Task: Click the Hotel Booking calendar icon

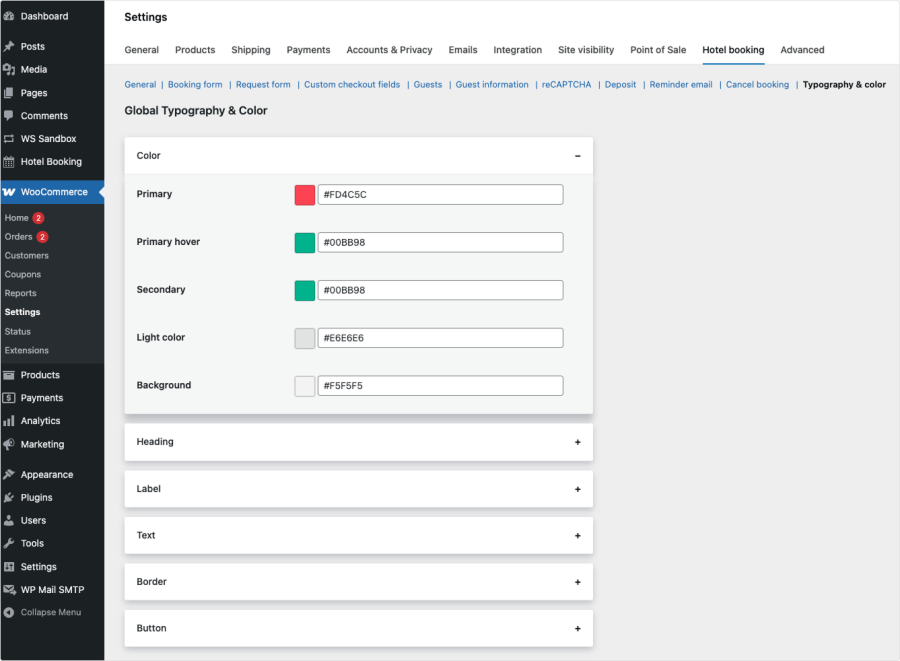Action: tap(9, 162)
